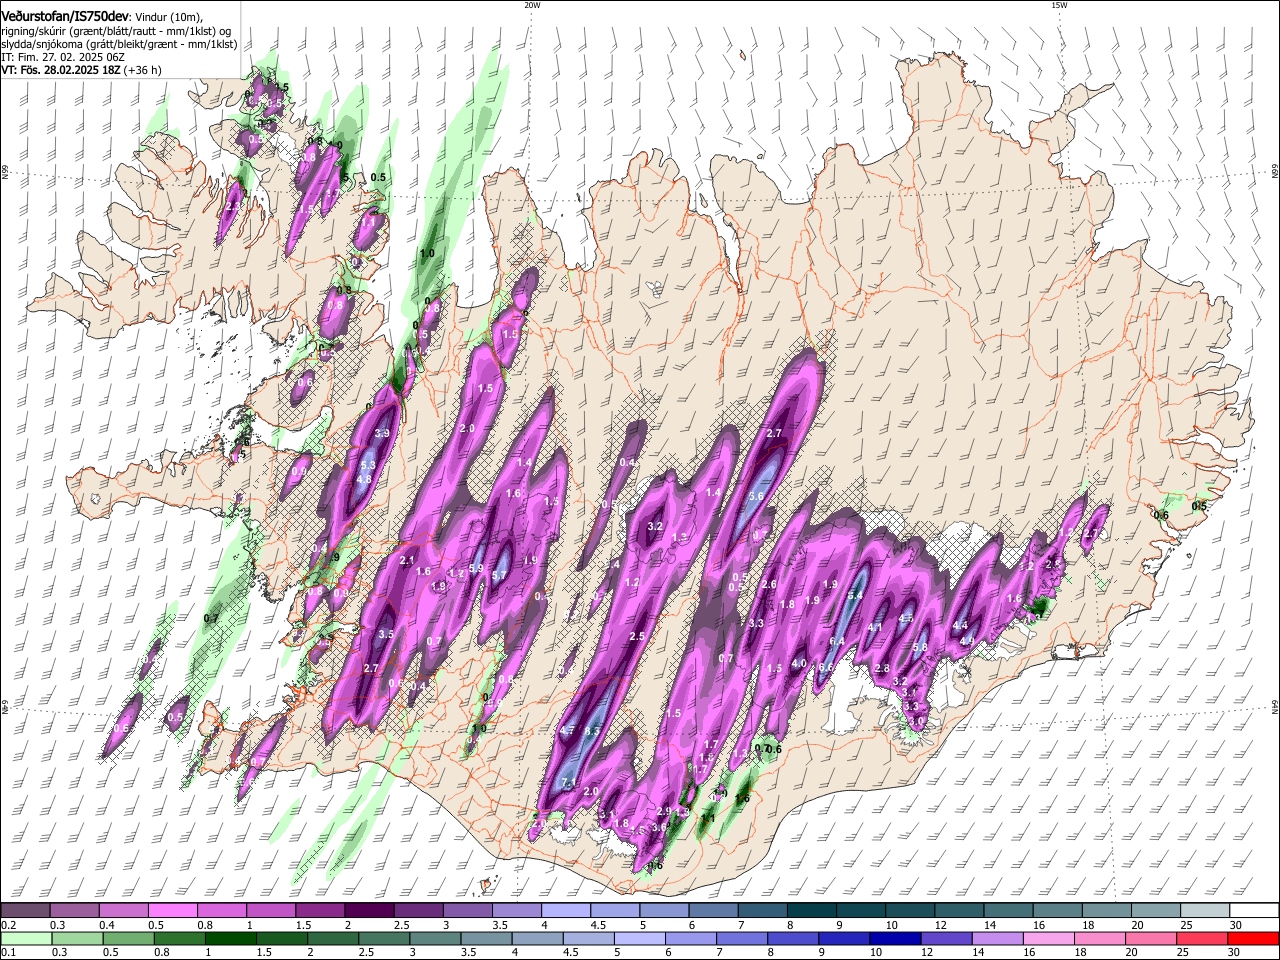
Task: Pick the dark plum 0.2 swatch in snow legend
Action: [25, 910]
